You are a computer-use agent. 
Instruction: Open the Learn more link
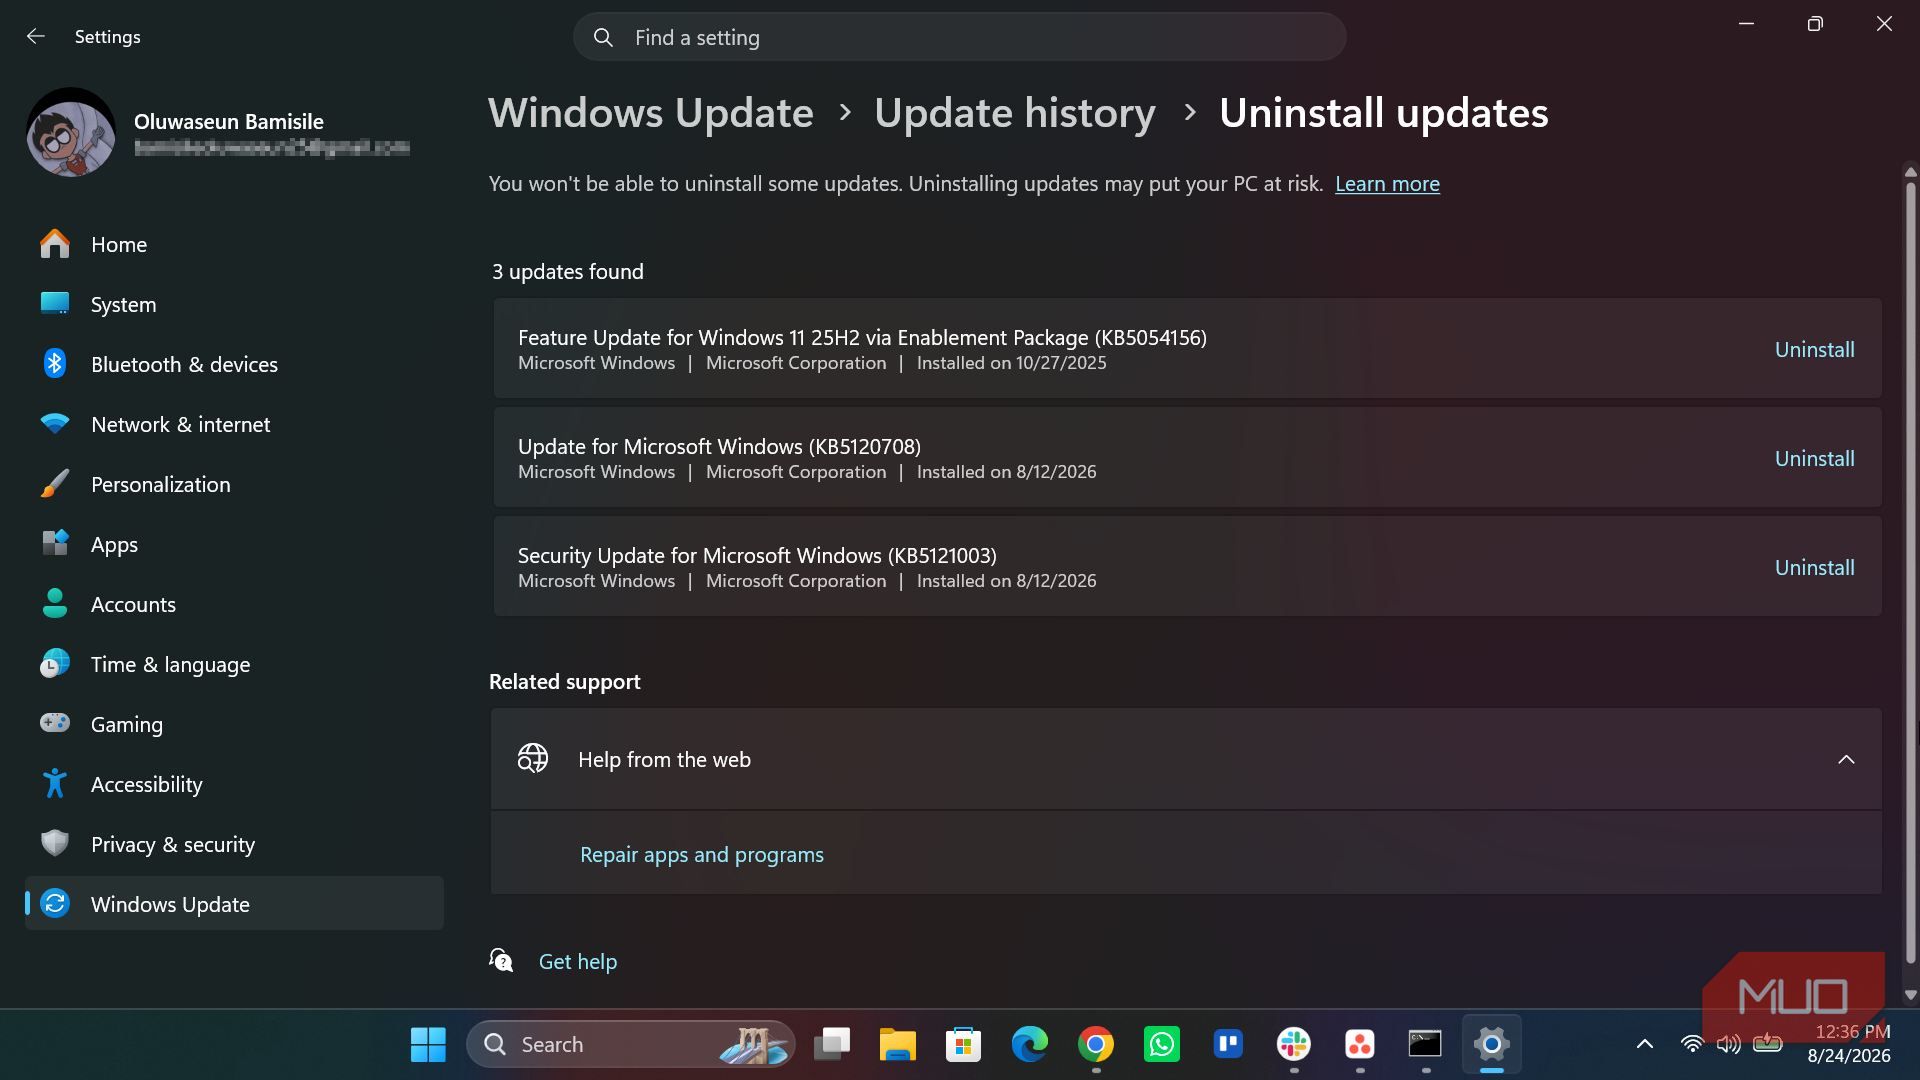click(x=1387, y=184)
